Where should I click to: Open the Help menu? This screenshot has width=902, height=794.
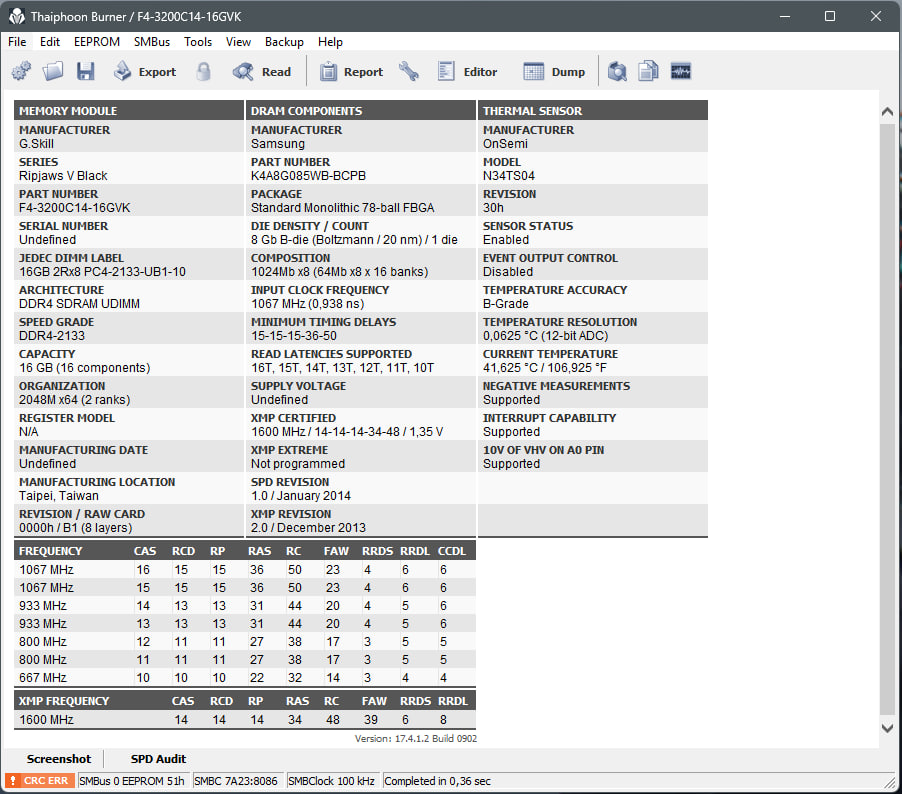tap(330, 41)
